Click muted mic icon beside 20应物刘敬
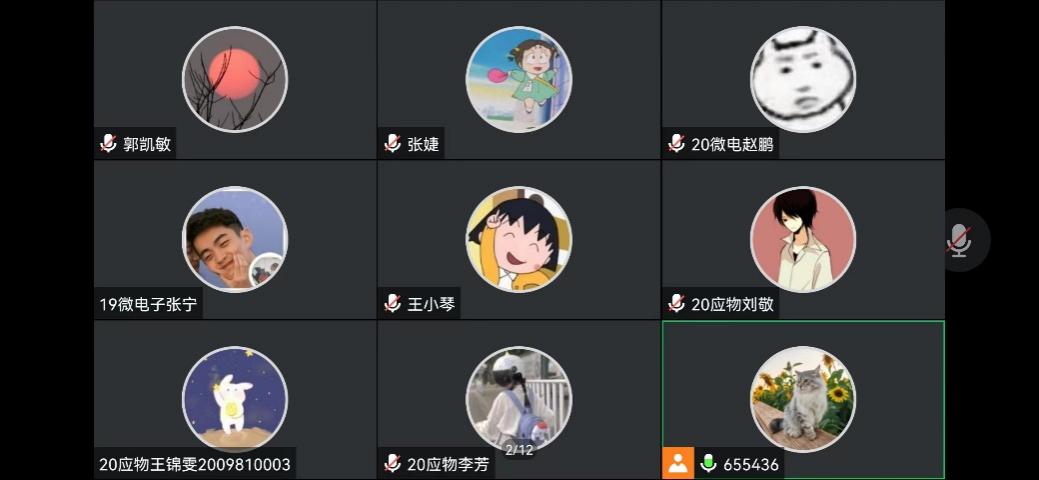Screen dimensions: 1039x480 [676, 304]
